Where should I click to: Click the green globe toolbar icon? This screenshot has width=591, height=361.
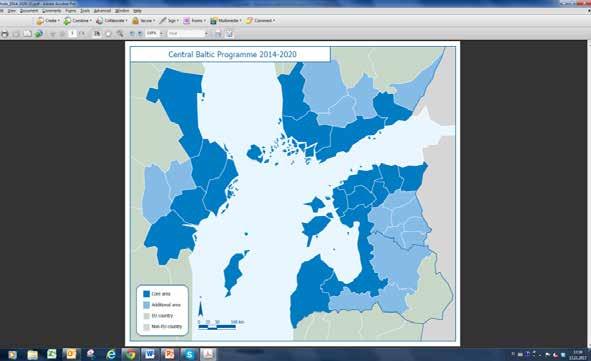38,34
